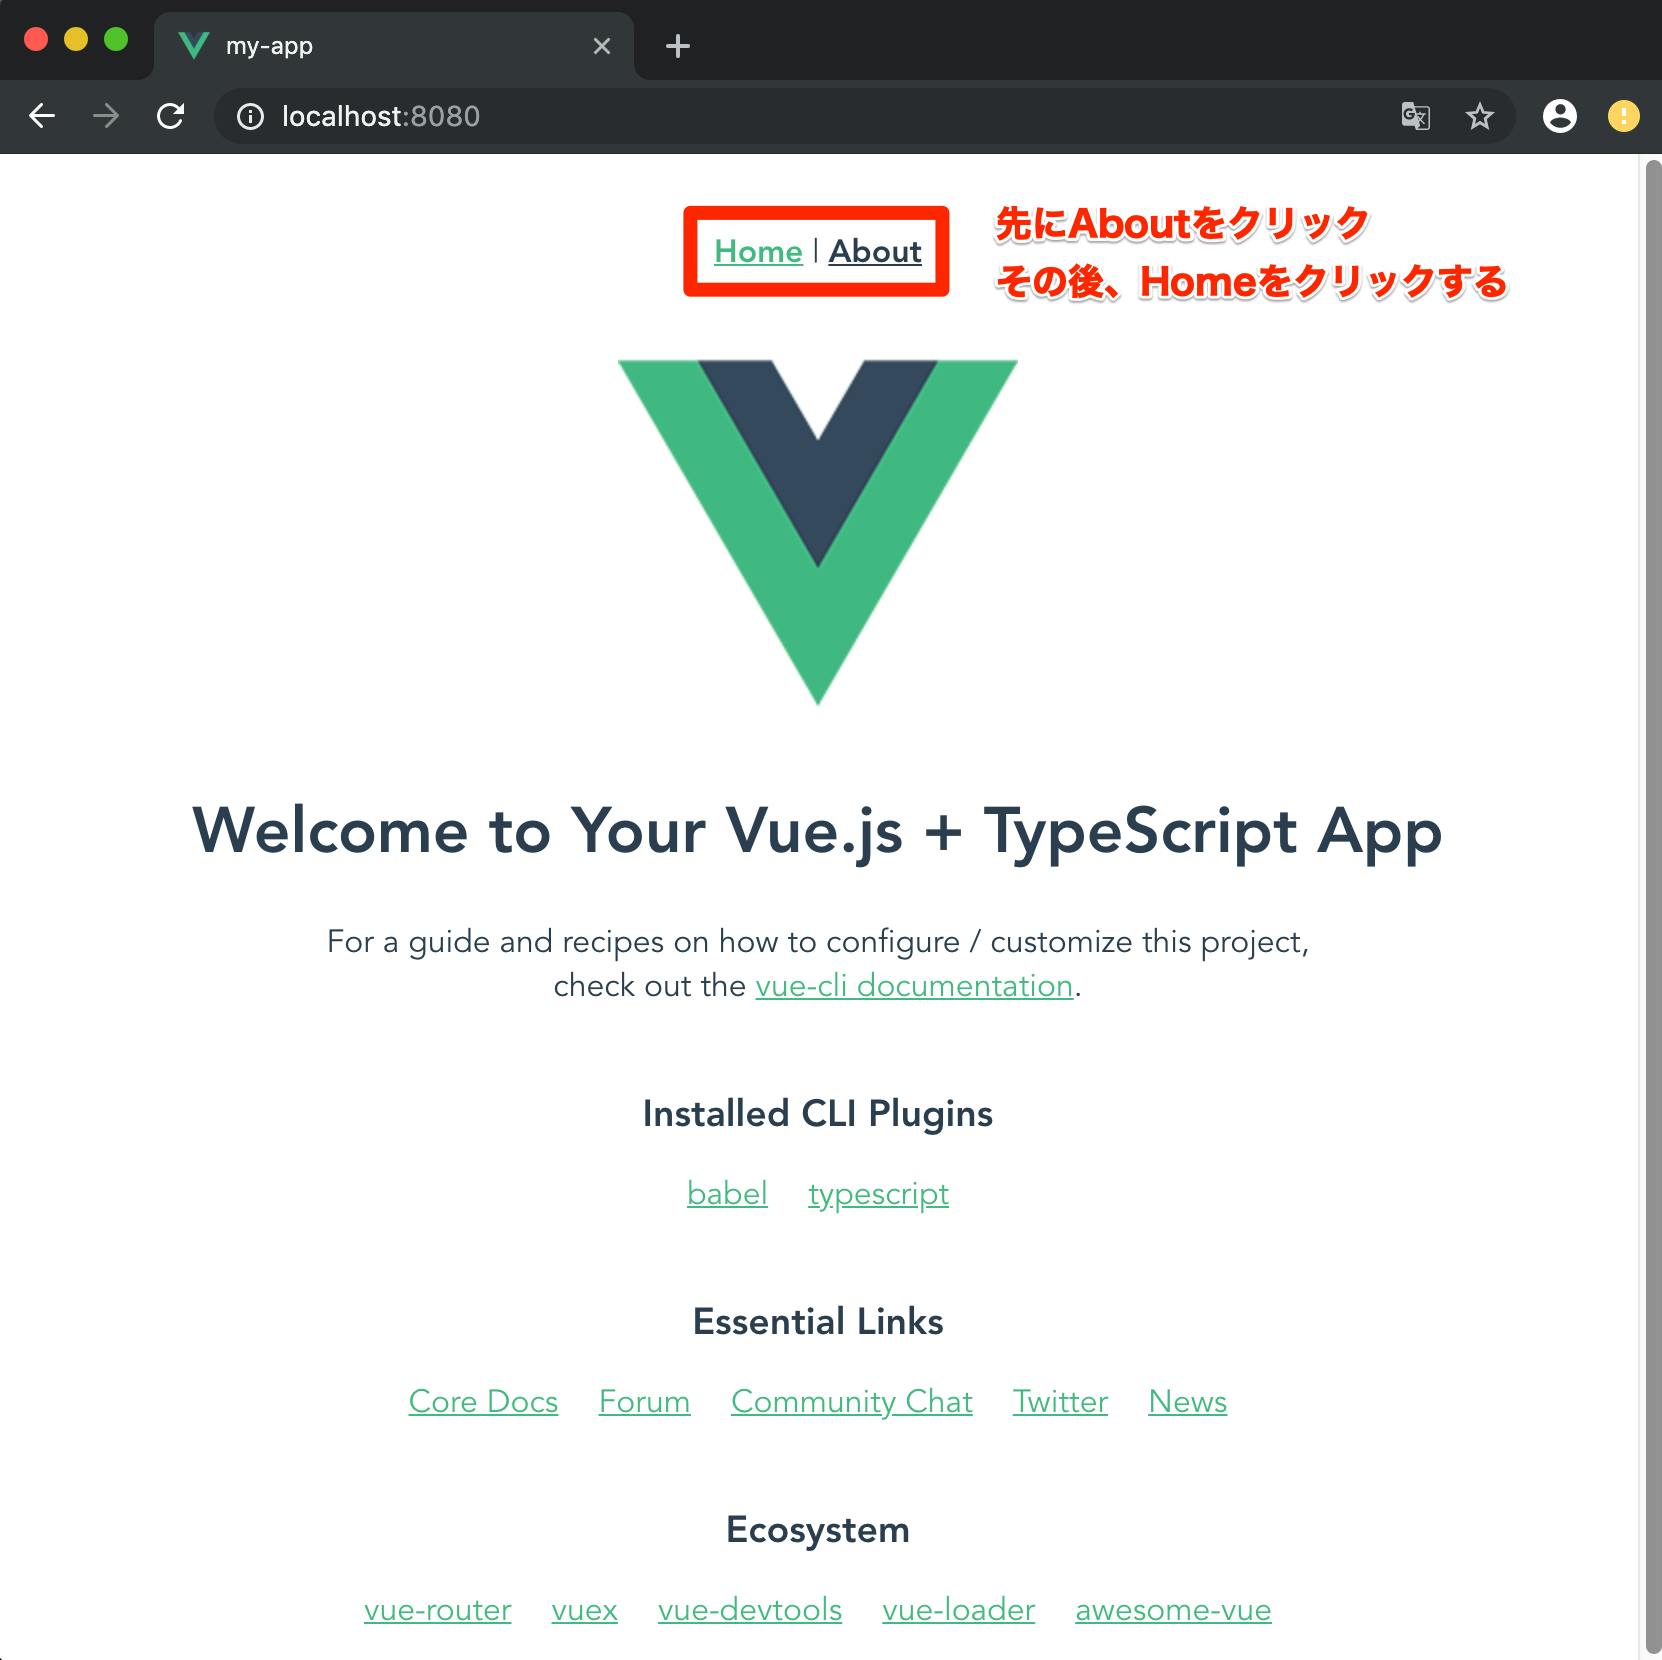Click the yellow update alert icon
Viewport: 1662px width, 1660px height.
1623,116
